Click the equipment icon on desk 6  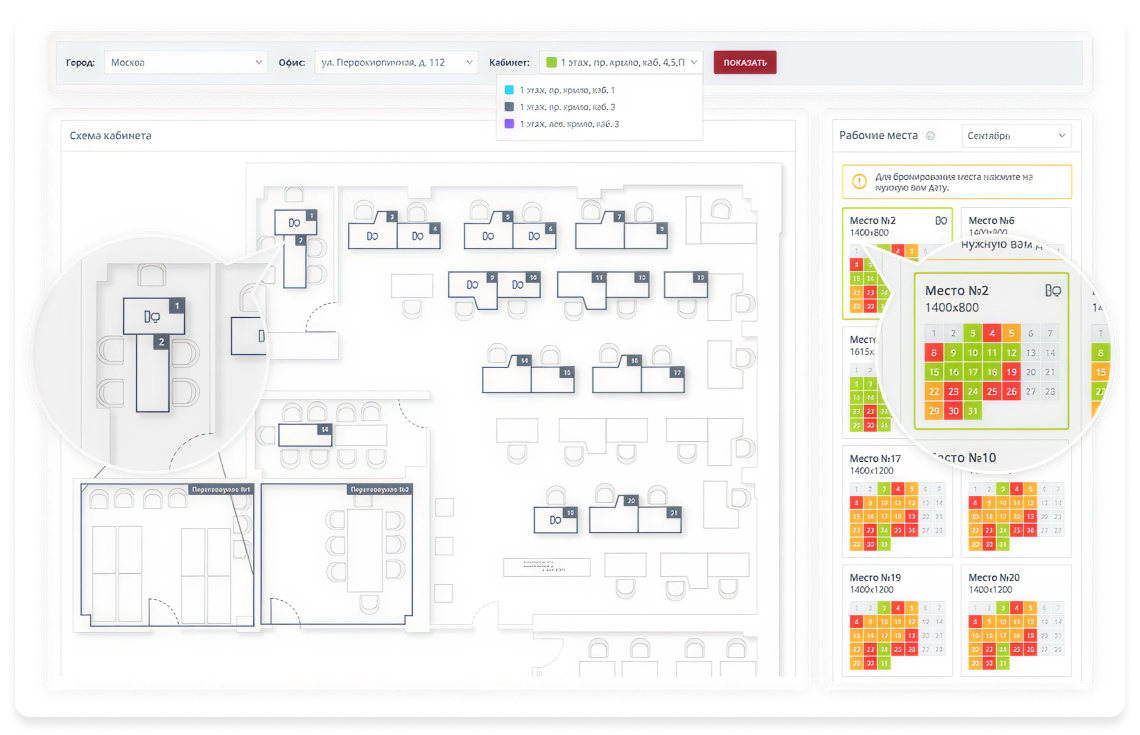tap(534, 236)
